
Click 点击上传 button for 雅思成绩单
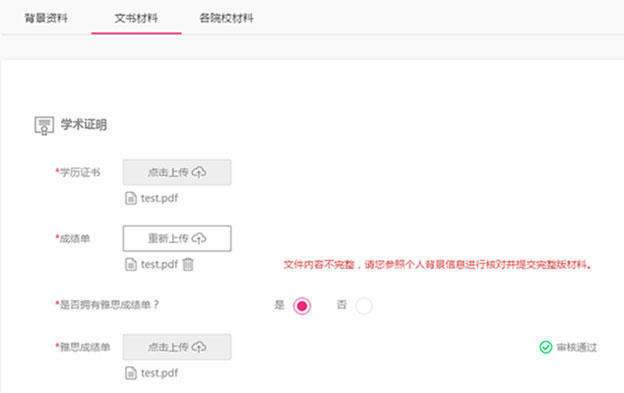[x=177, y=347]
